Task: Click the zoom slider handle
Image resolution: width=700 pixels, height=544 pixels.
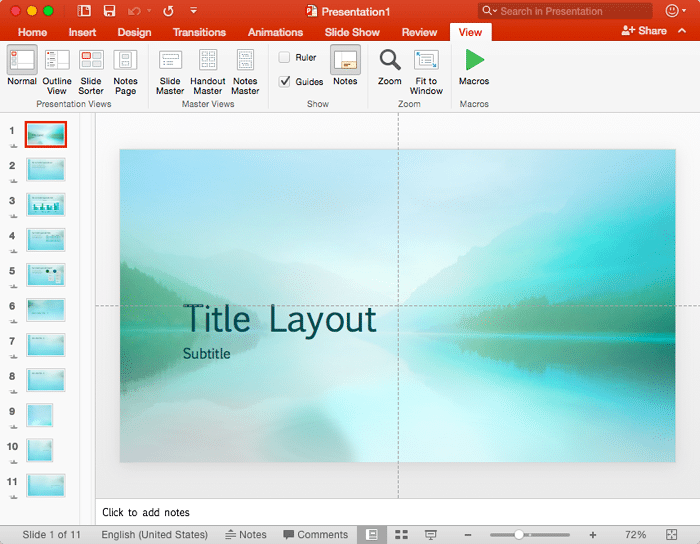Action: [519, 534]
